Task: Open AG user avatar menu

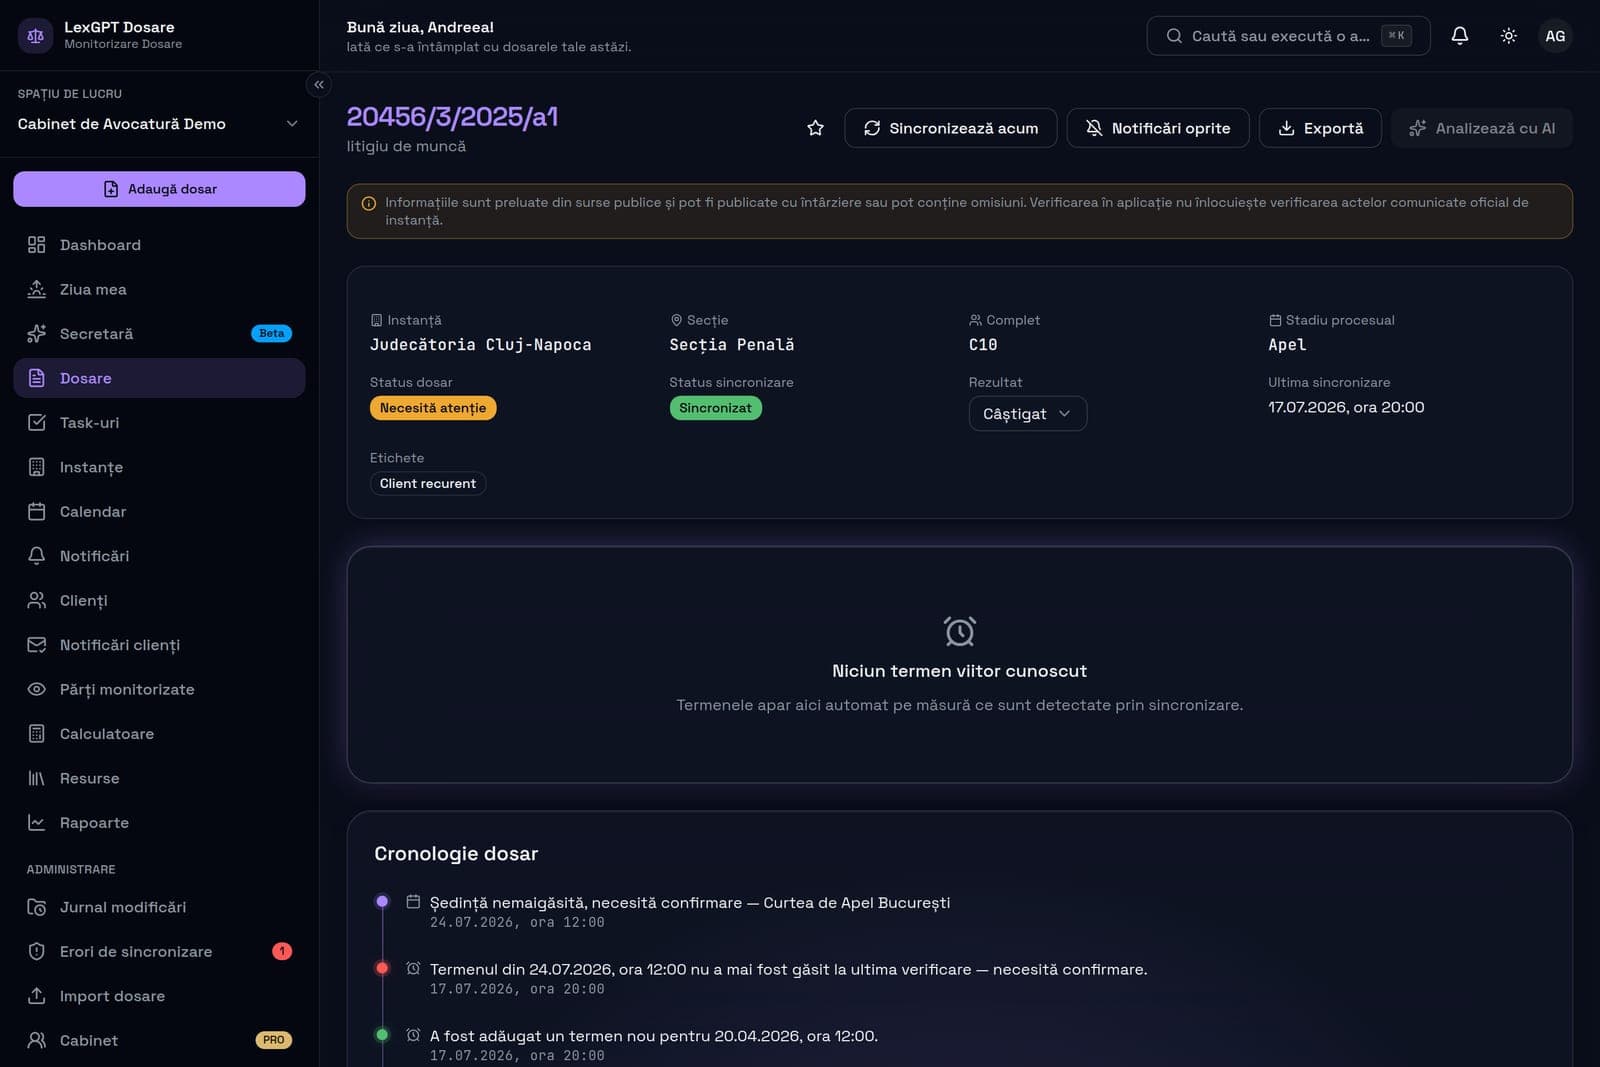Action: [x=1555, y=36]
